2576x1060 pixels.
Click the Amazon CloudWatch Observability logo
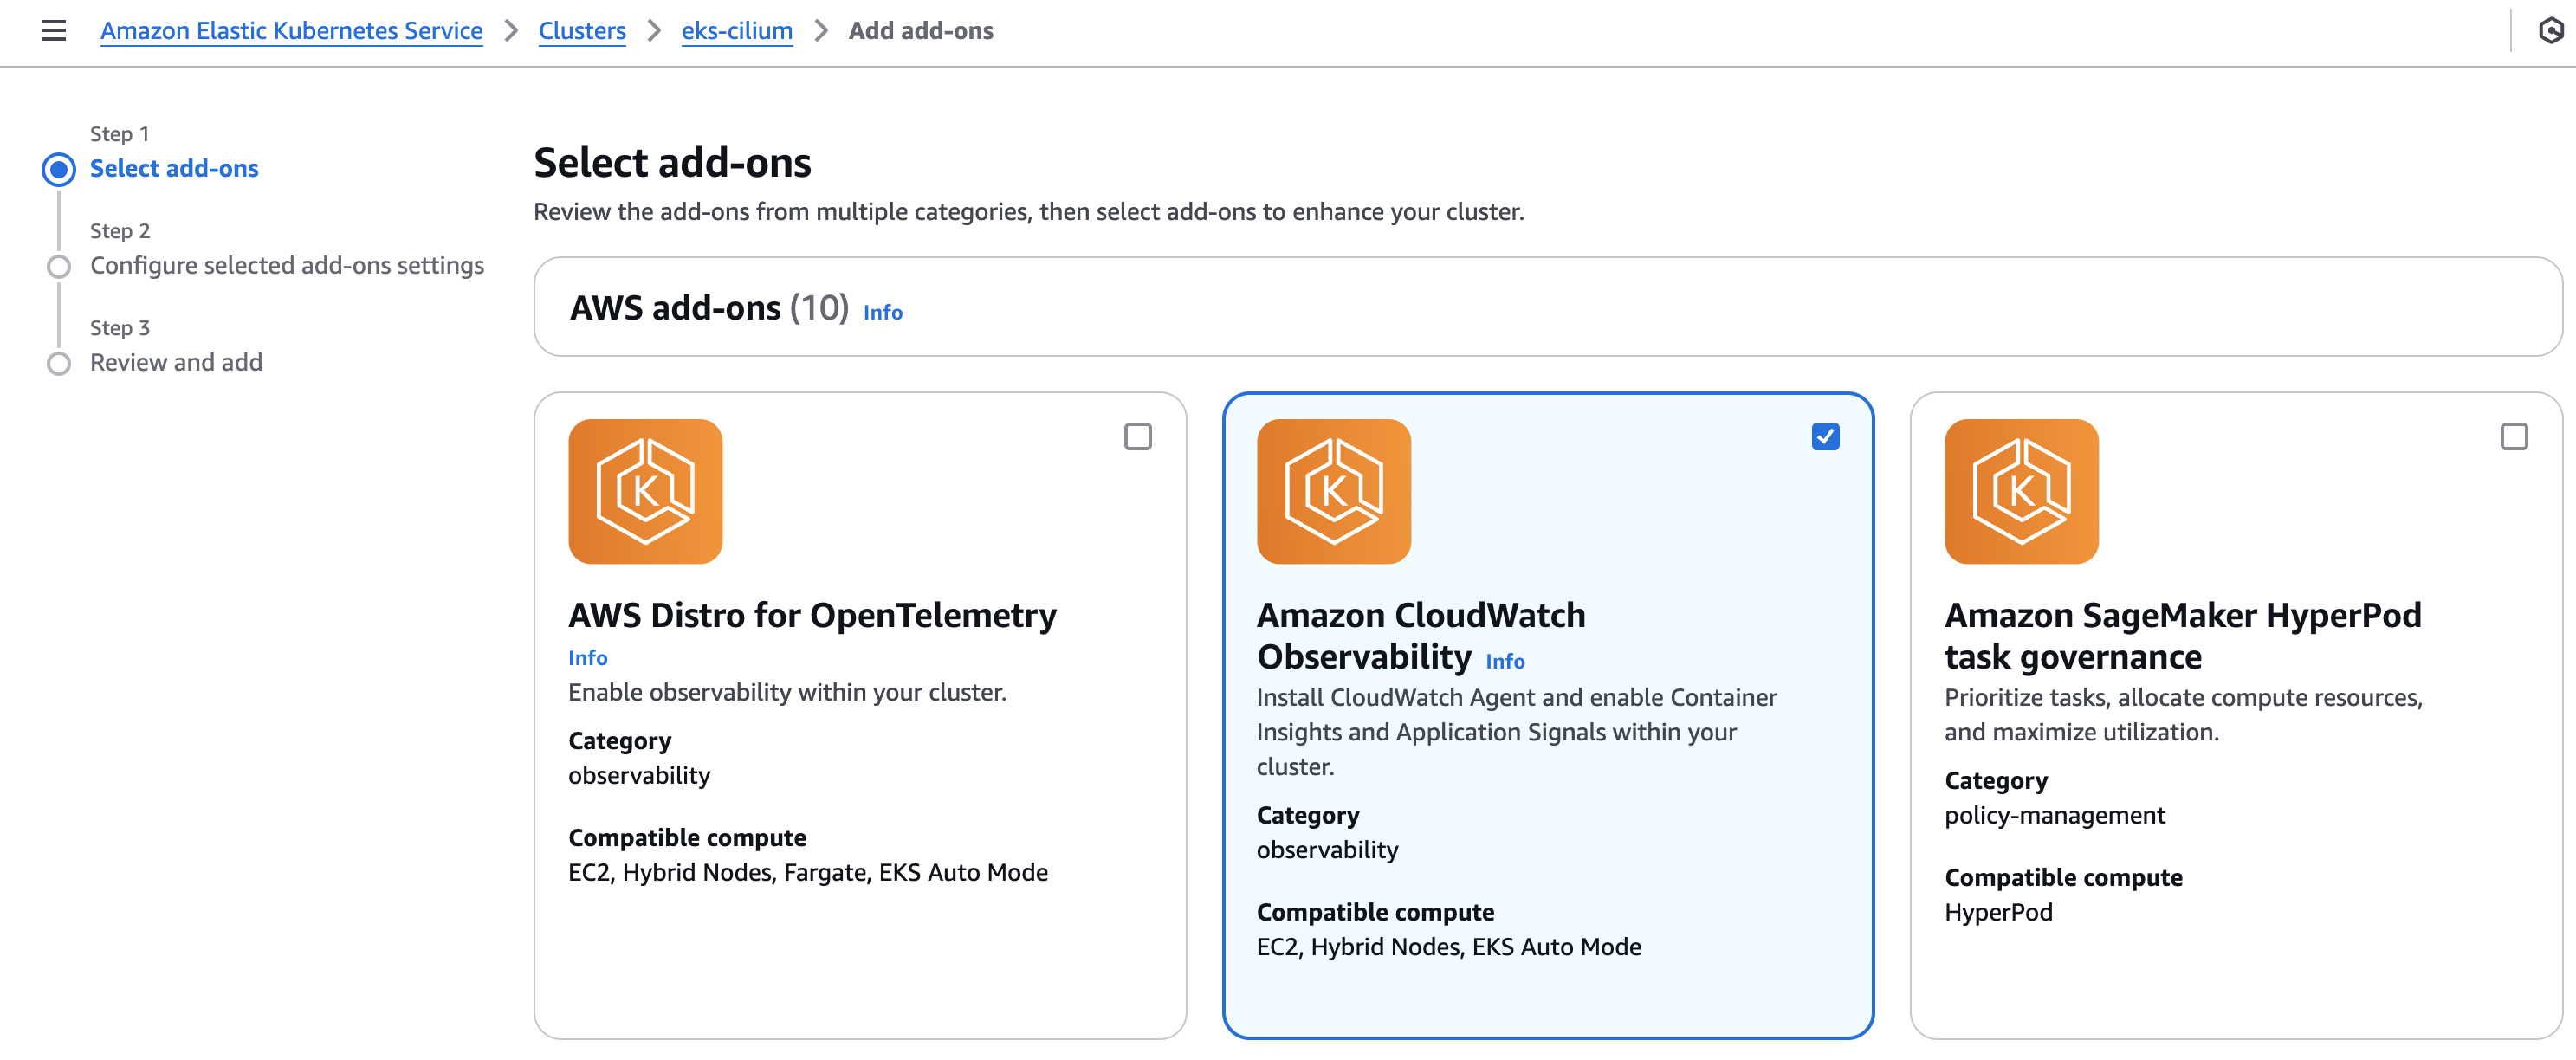click(x=1333, y=491)
